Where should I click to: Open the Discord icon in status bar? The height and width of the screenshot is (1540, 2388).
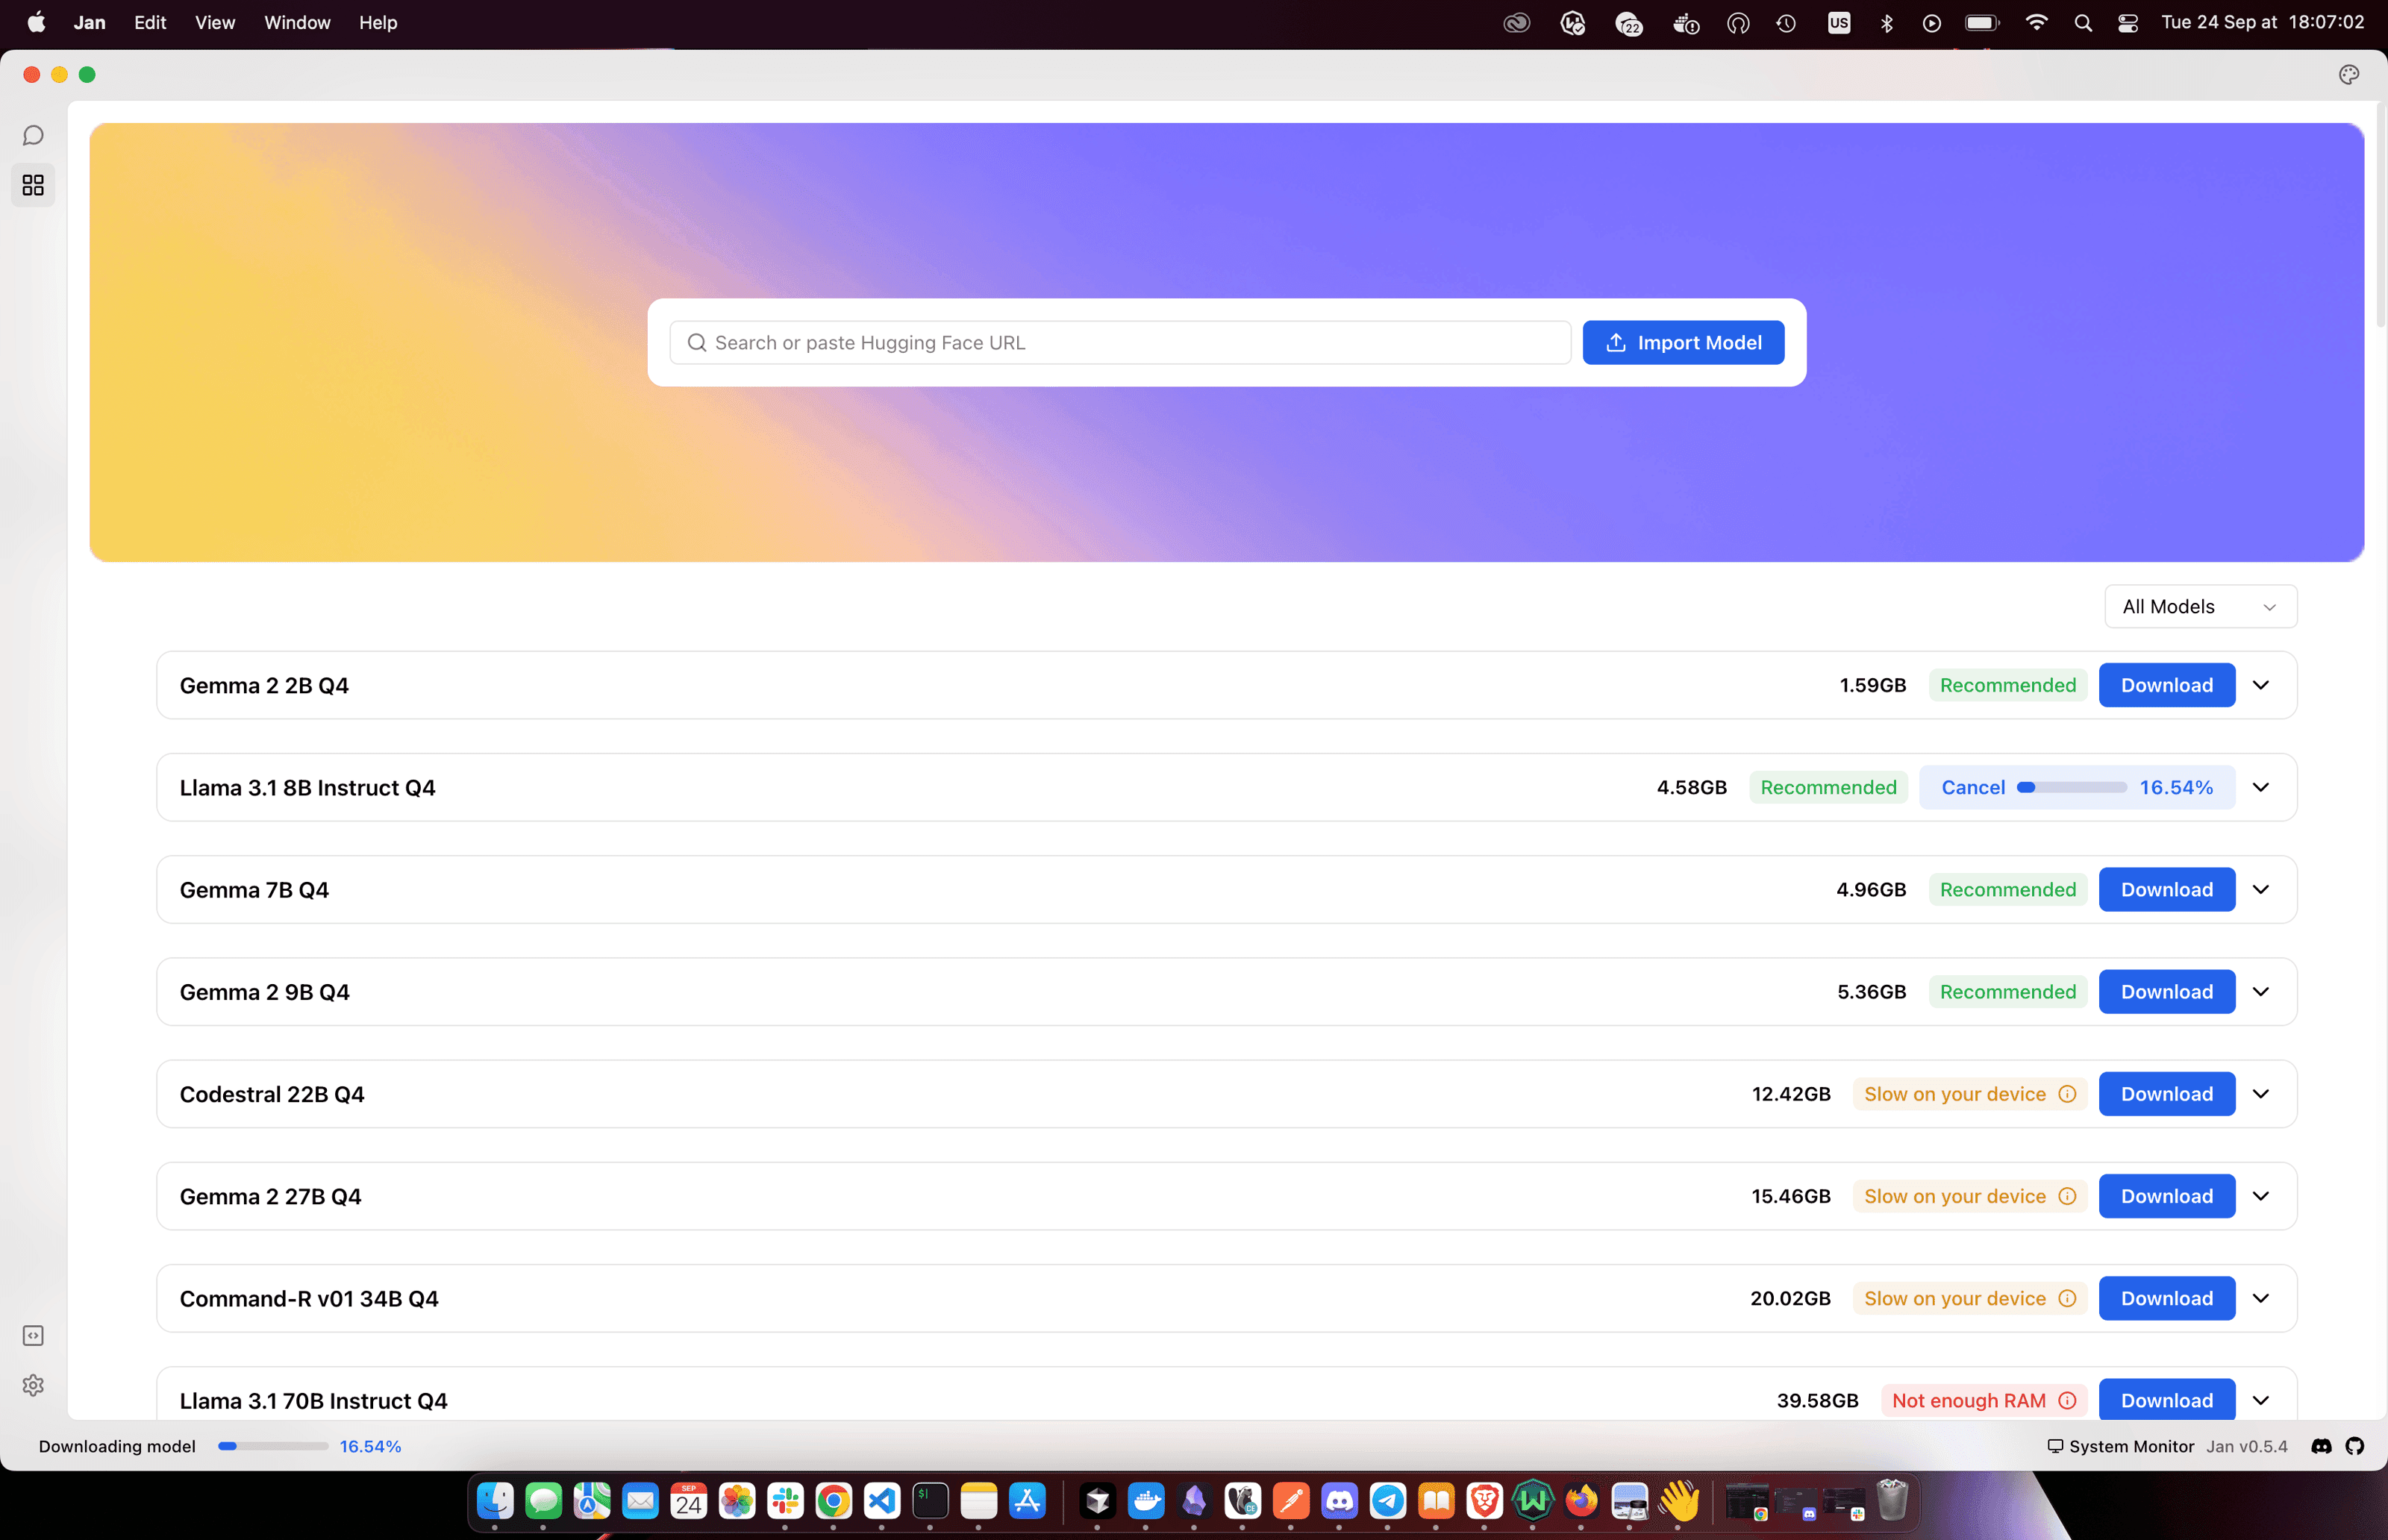(x=2322, y=1446)
